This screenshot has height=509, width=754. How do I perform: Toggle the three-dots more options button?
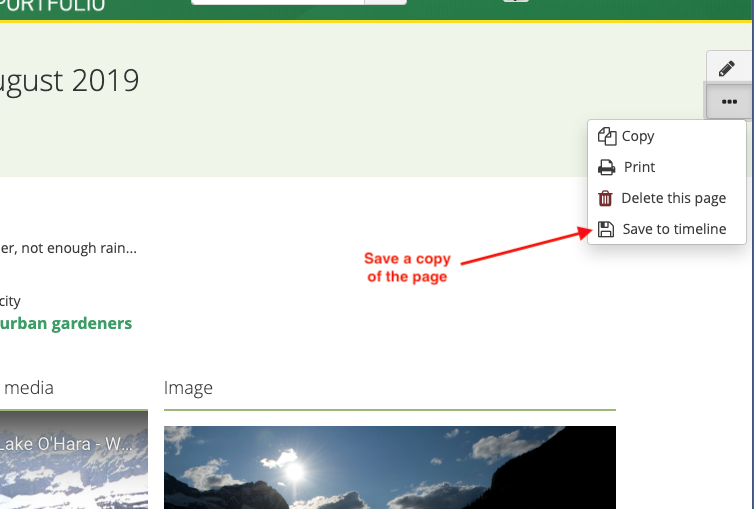(729, 101)
